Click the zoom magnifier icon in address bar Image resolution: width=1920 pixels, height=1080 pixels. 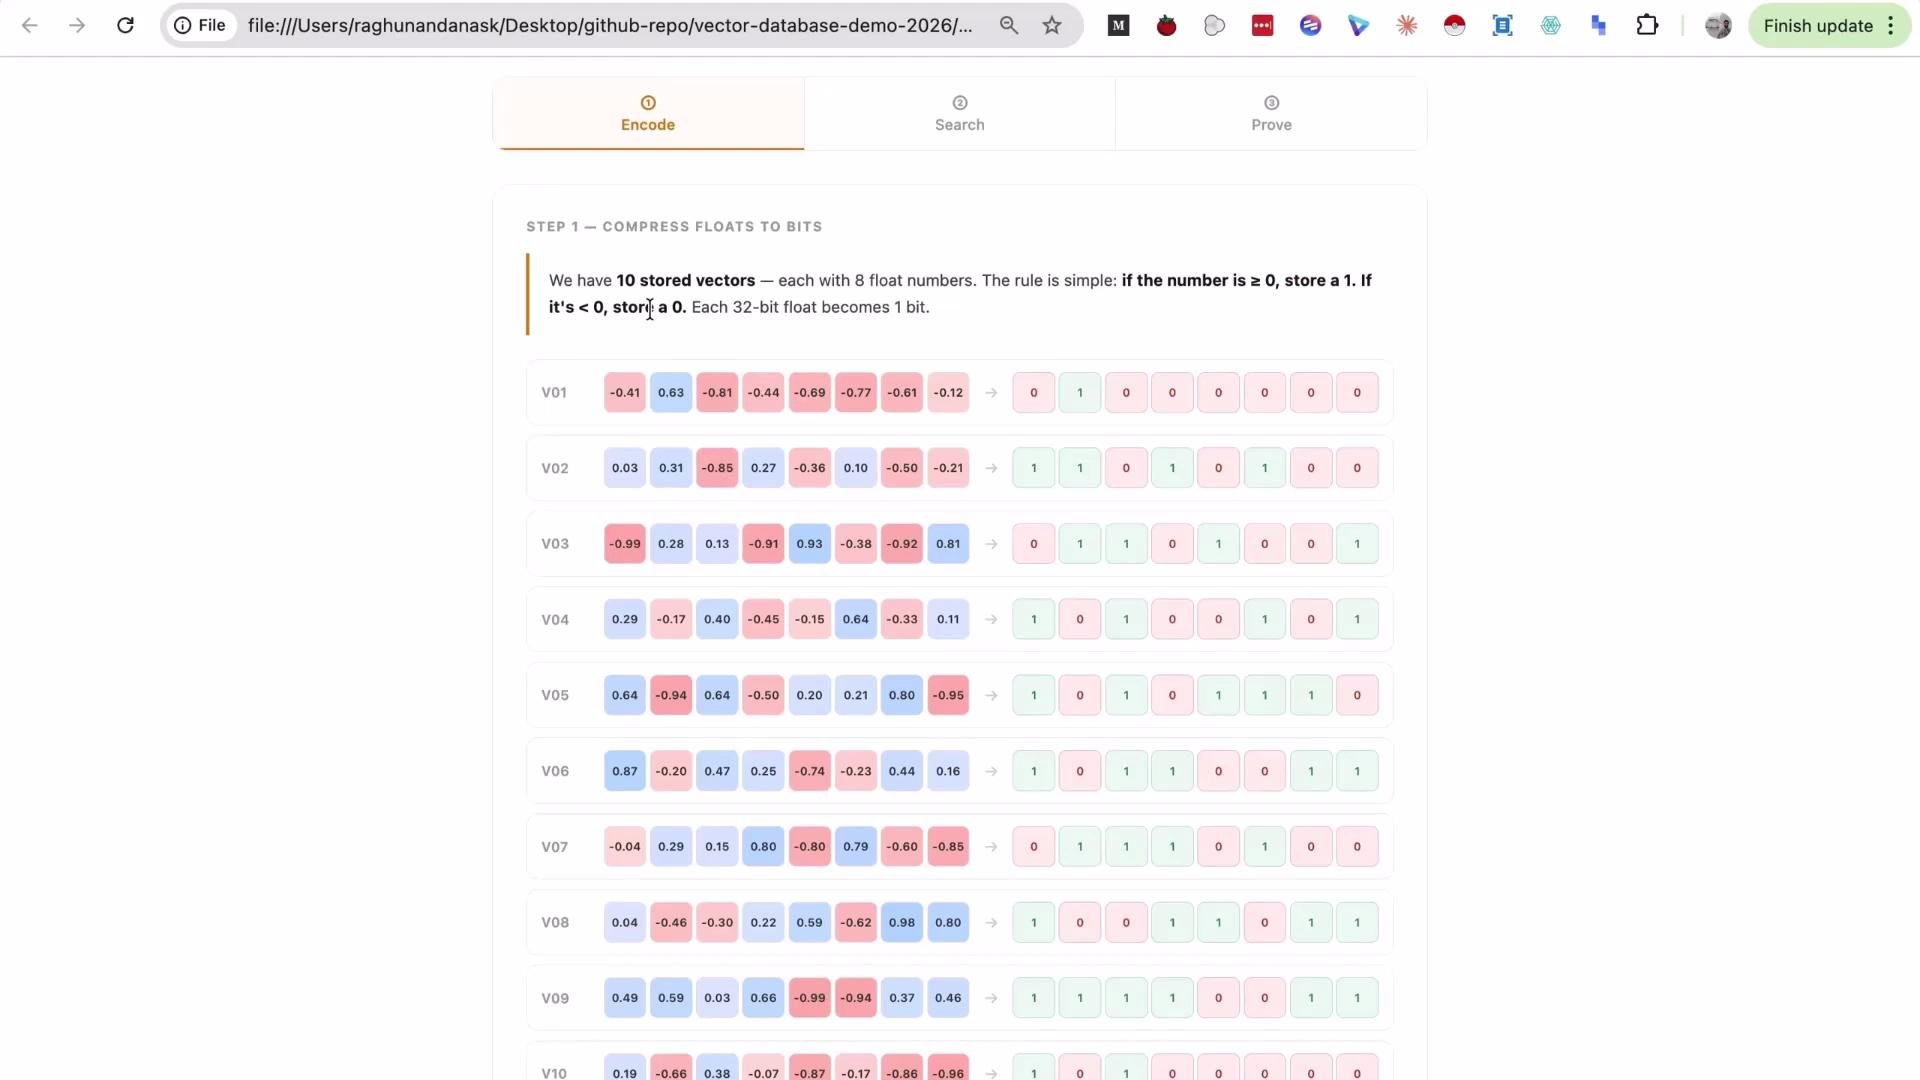tap(1009, 26)
